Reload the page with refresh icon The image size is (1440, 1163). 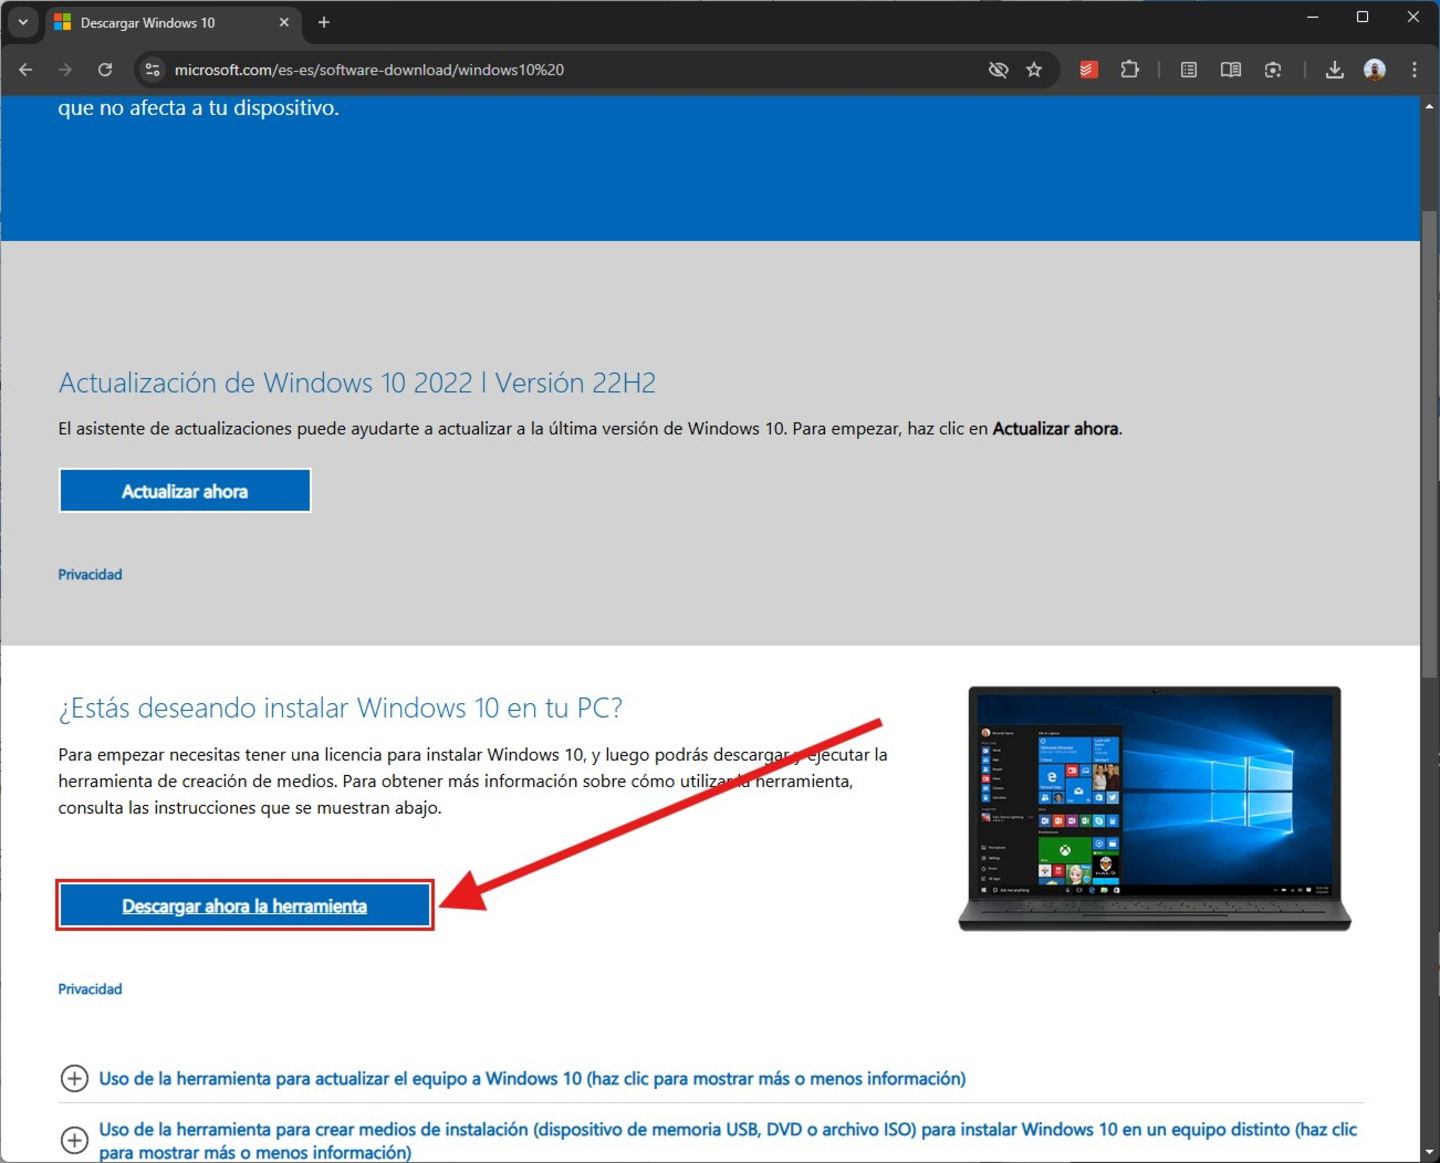[105, 70]
